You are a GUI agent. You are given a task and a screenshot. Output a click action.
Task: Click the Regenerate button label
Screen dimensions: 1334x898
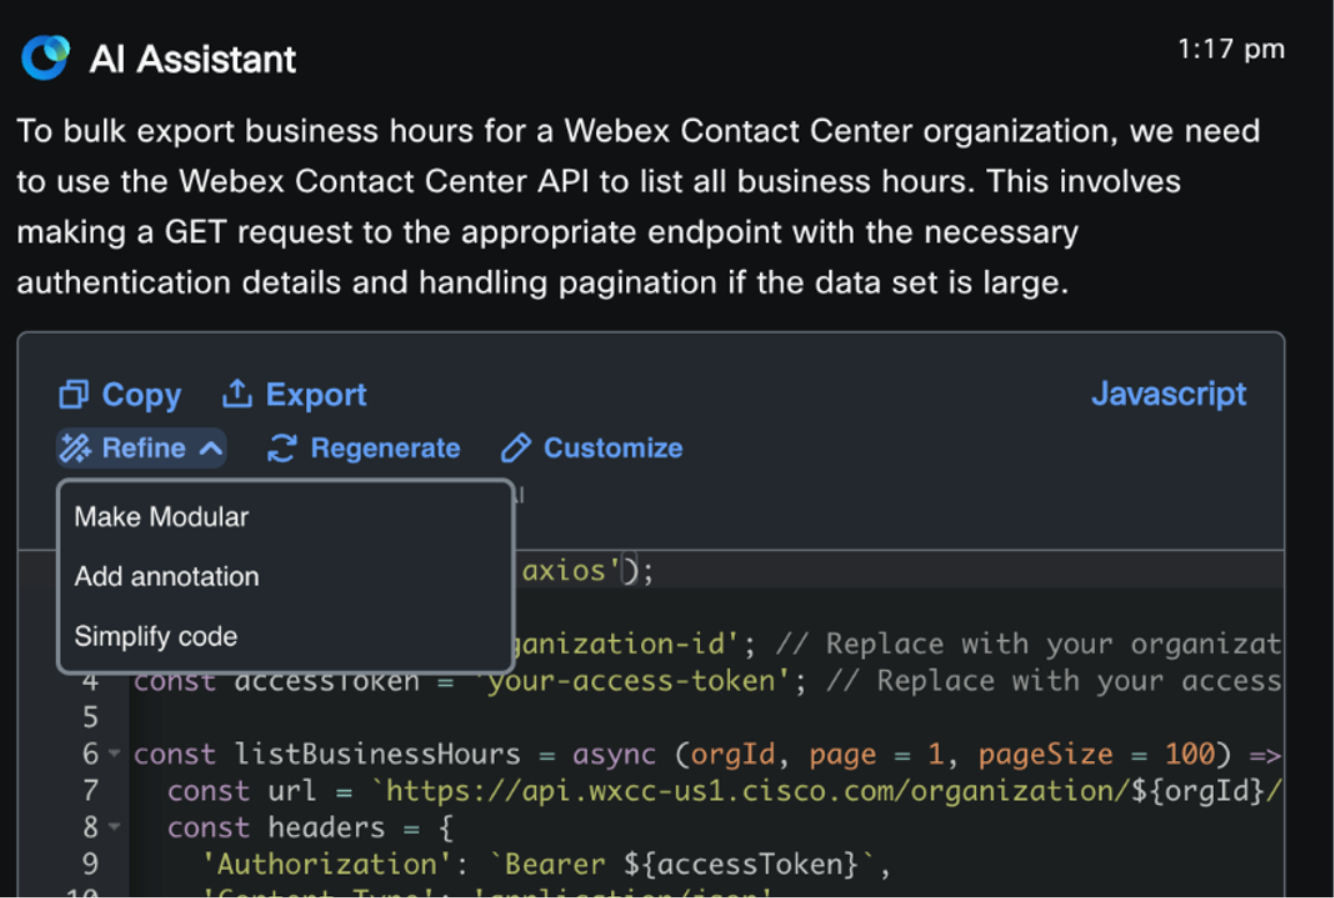click(385, 448)
